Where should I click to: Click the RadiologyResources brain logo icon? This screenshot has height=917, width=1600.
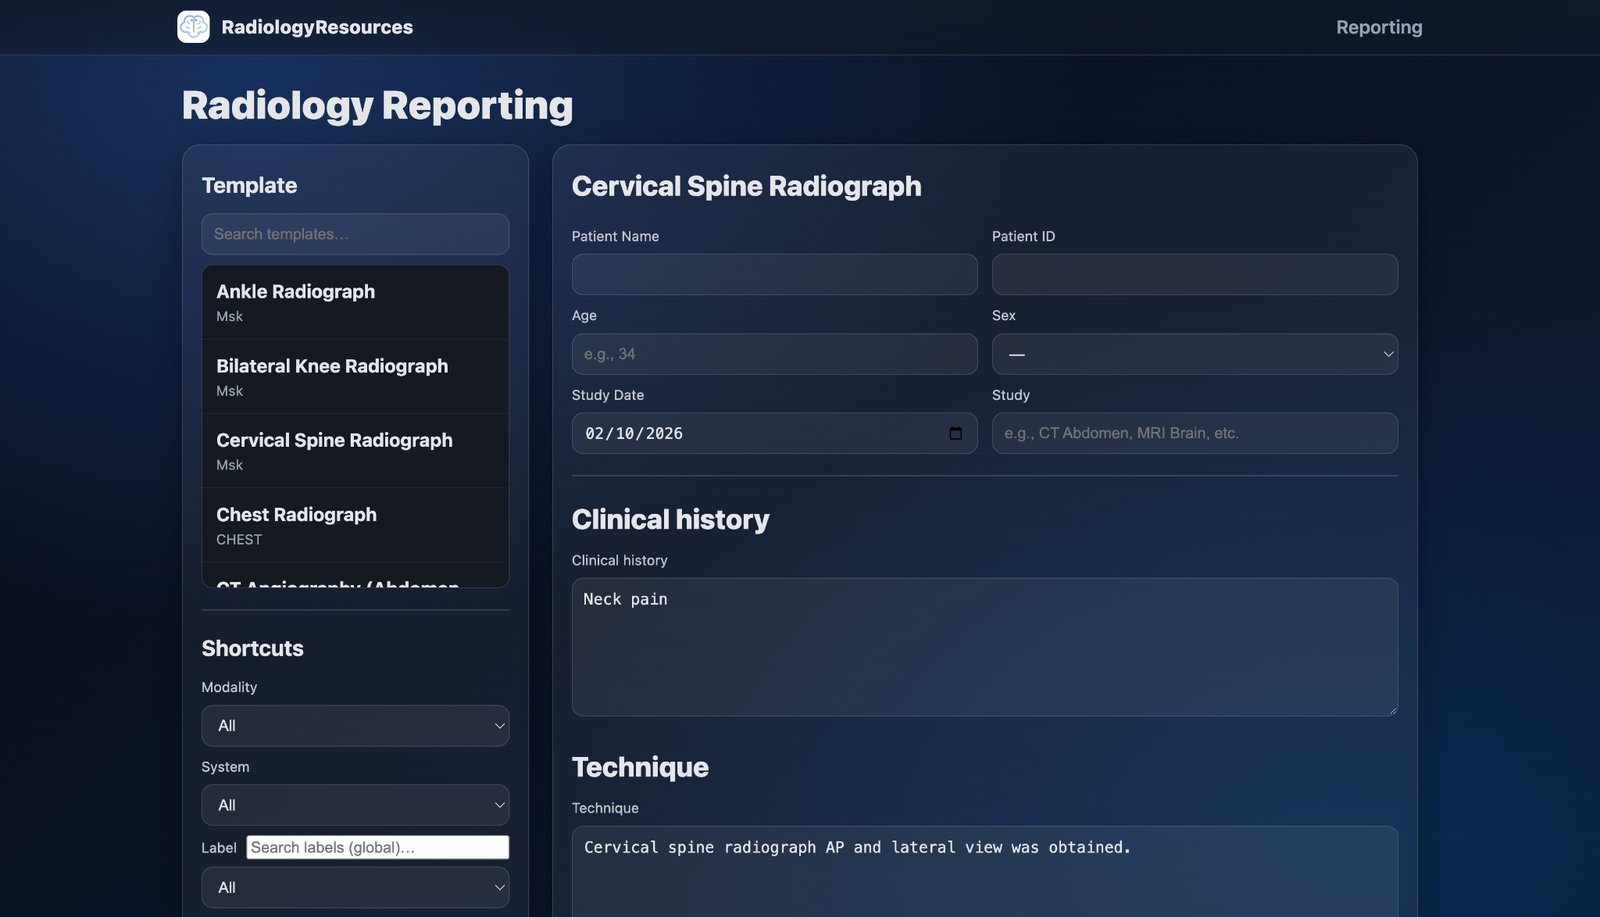[x=193, y=27]
